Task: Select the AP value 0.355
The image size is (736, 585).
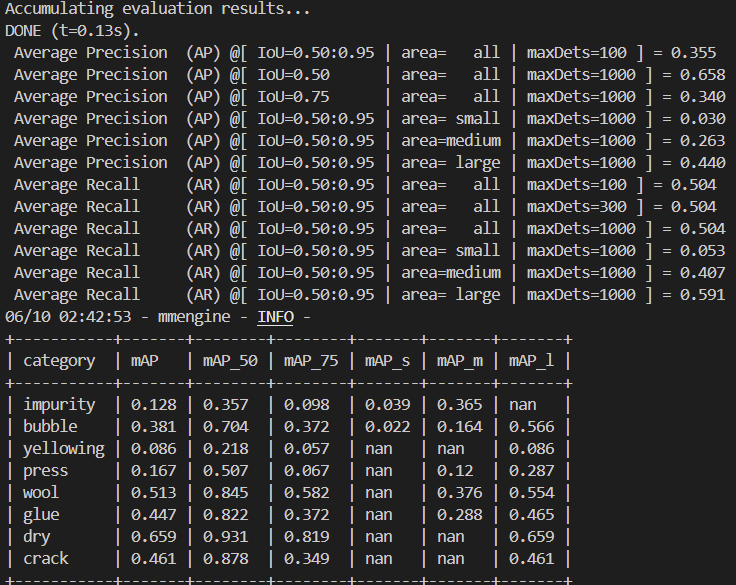Action: 693,53
